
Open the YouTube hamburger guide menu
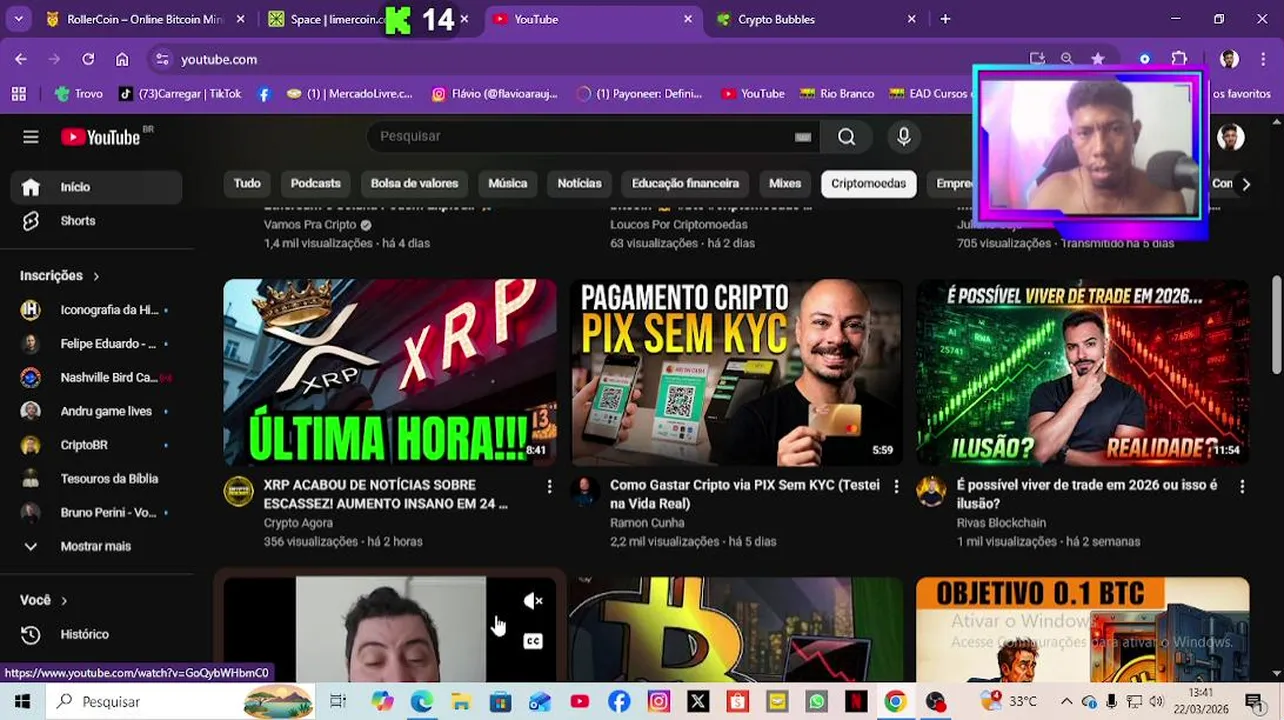pos(31,137)
